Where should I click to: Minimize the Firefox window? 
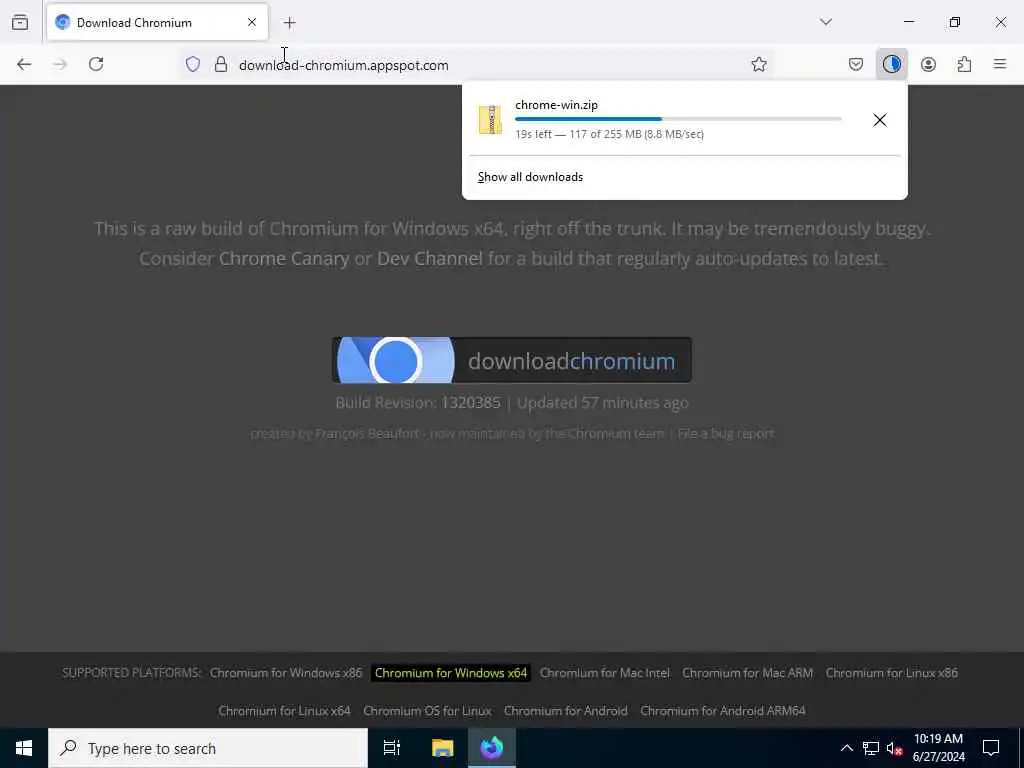[x=908, y=22]
